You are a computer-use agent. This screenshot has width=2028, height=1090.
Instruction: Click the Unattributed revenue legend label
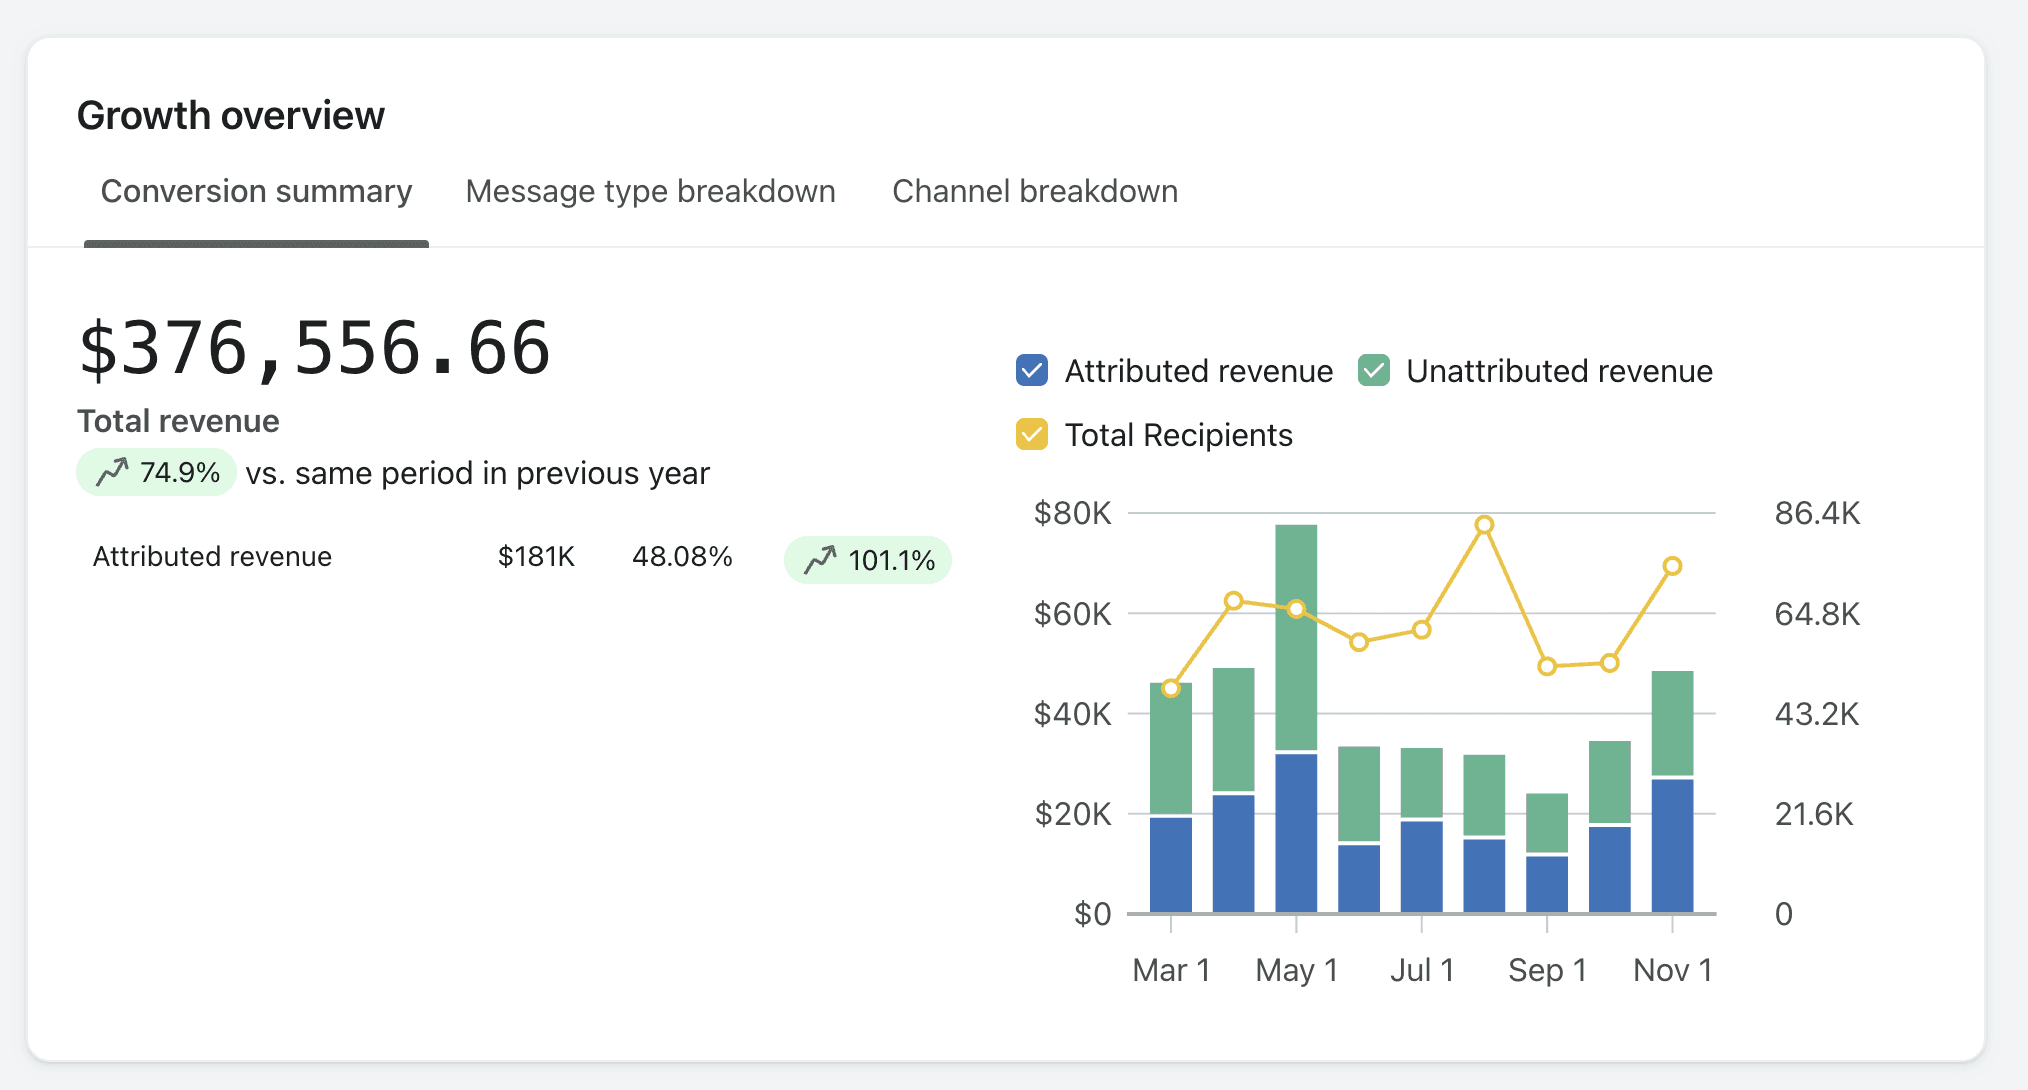(1558, 371)
